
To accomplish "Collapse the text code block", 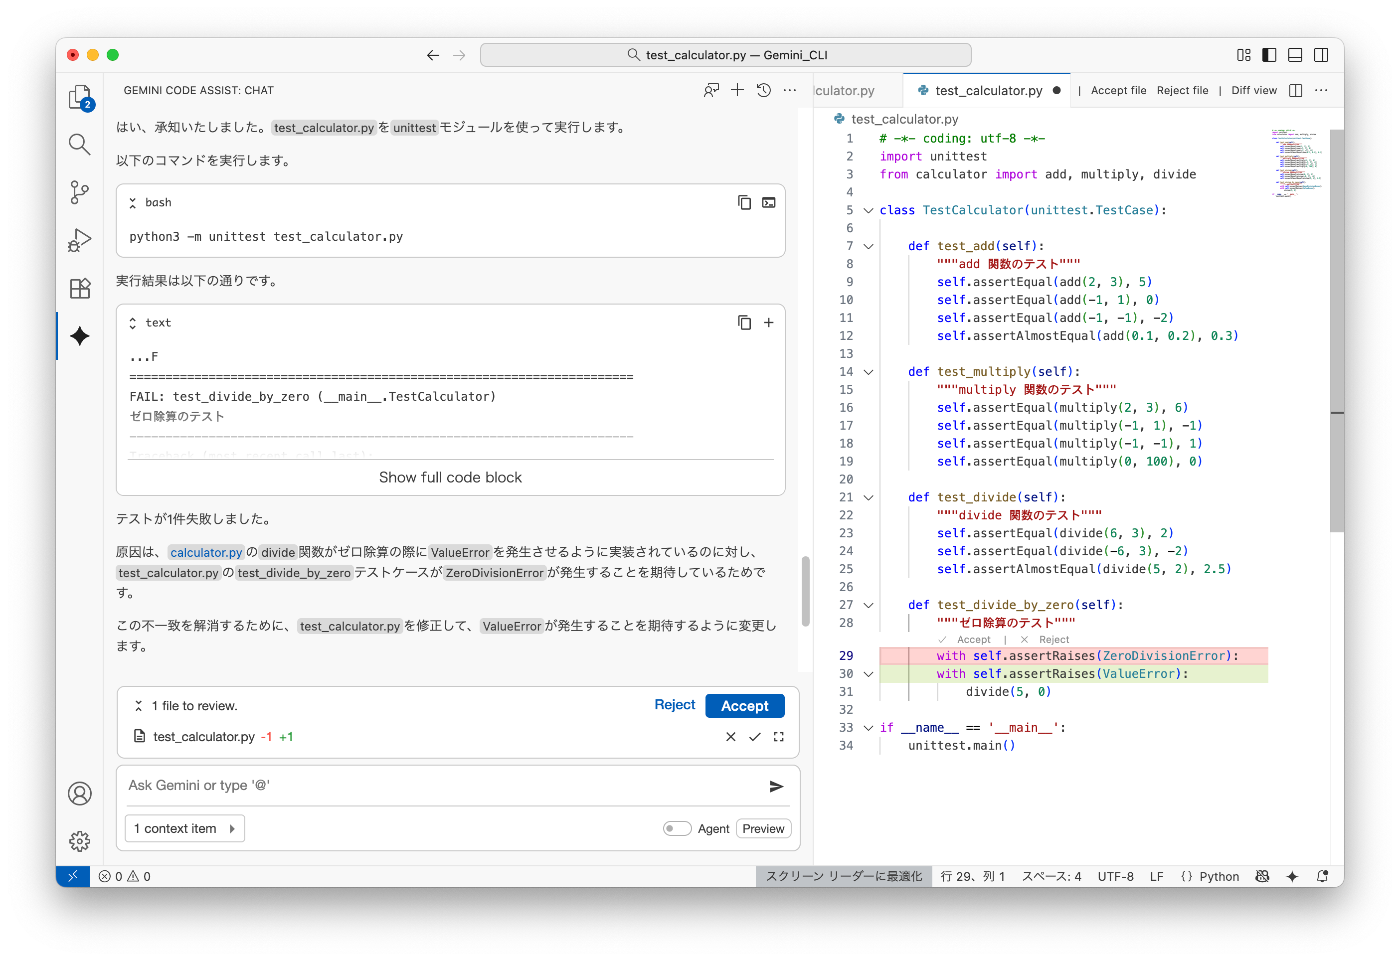I will pos(133,323).
